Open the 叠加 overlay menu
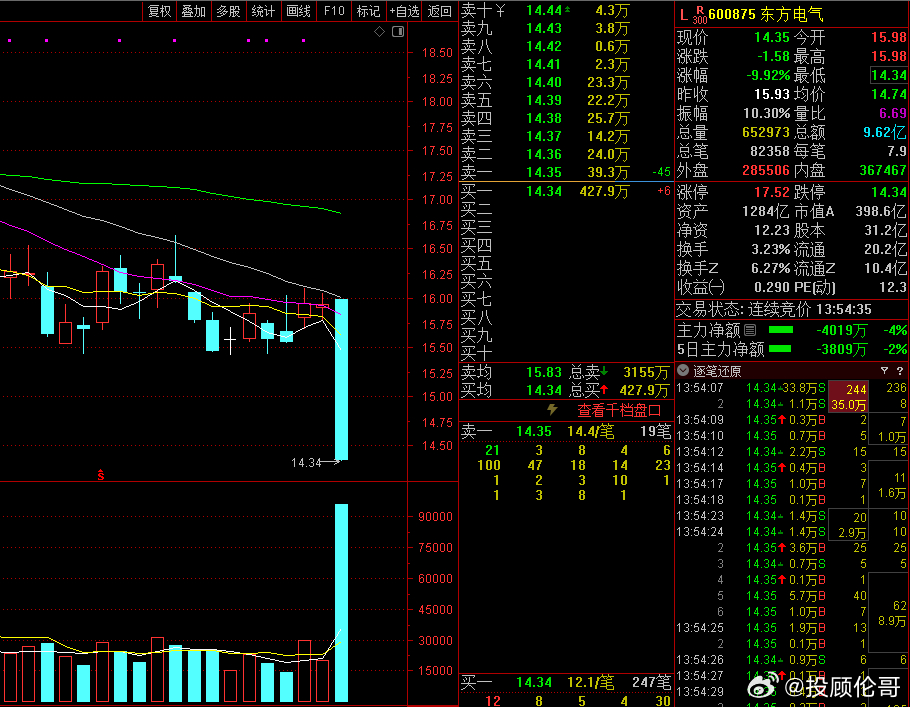The width and height of the screenshot is (910, 707). coord(194,11)
